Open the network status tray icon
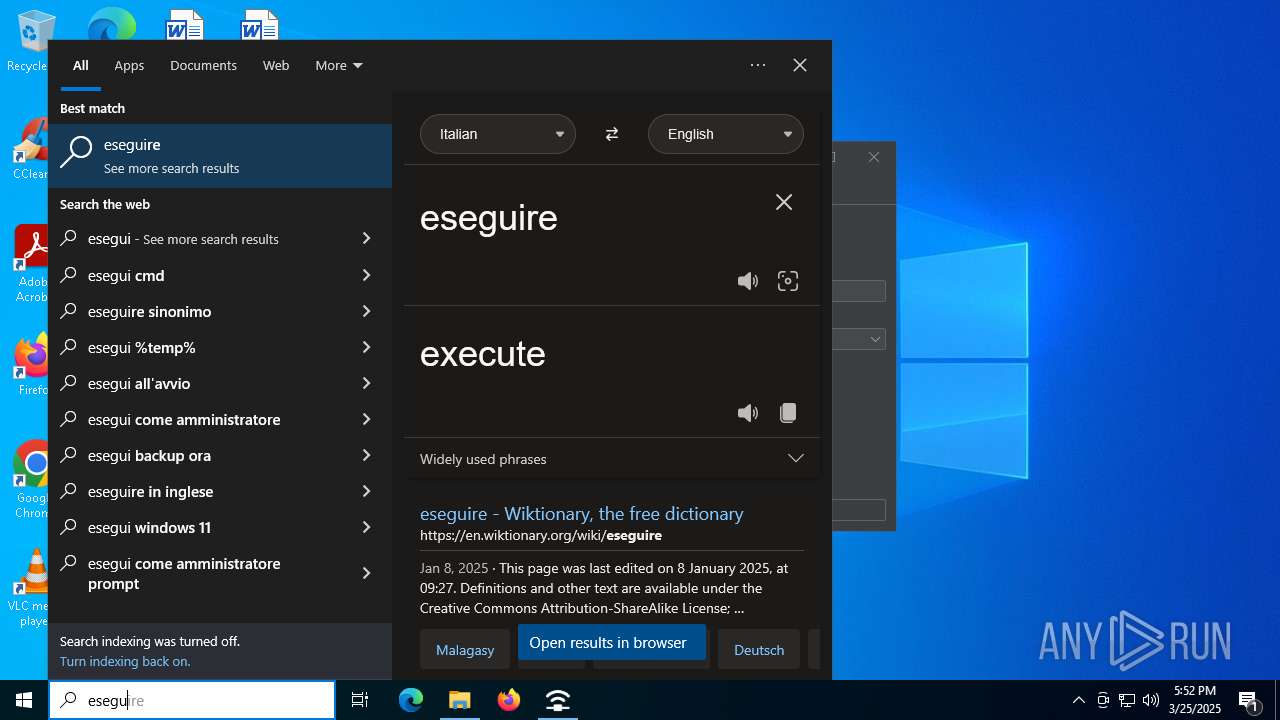 point(1127,700)
